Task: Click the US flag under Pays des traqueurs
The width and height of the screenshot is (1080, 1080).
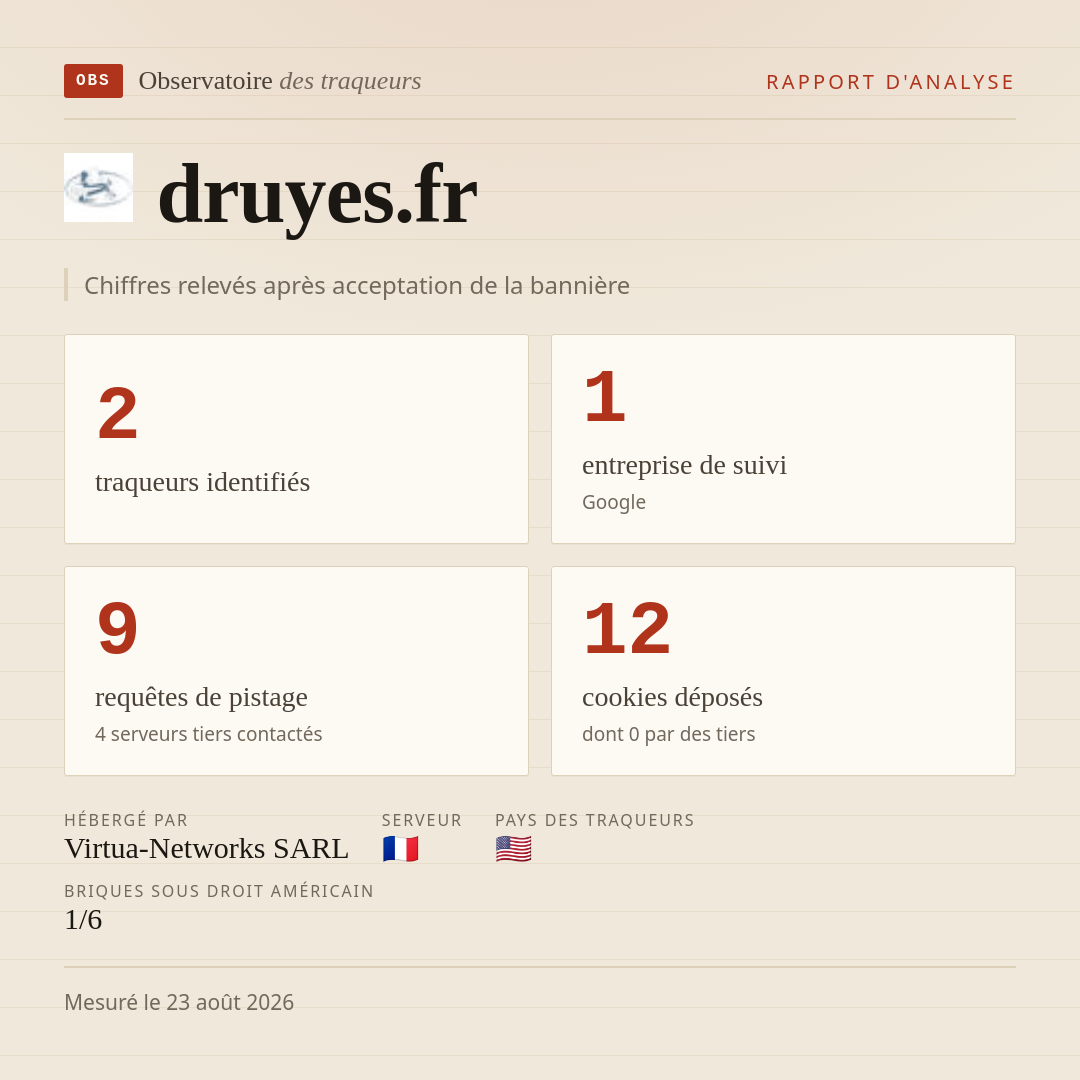Action: [x=513, y=849]
